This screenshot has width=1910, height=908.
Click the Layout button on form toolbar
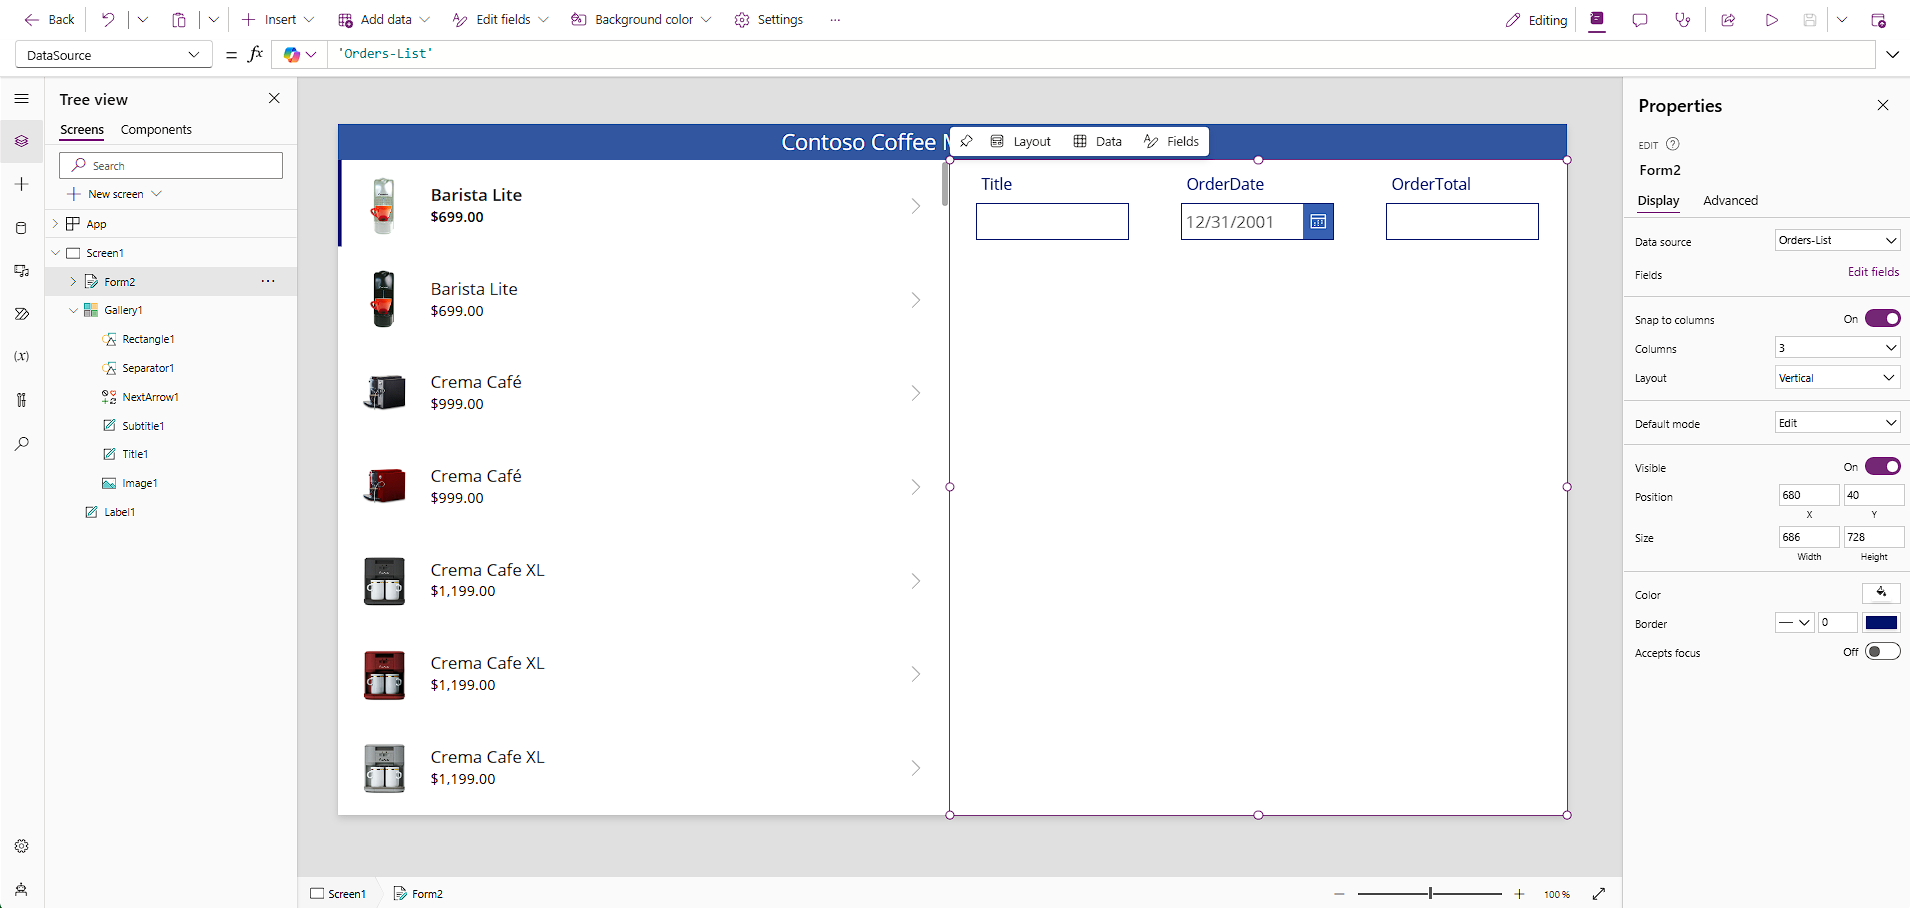pyautogui.click(x=1021, y=141)
